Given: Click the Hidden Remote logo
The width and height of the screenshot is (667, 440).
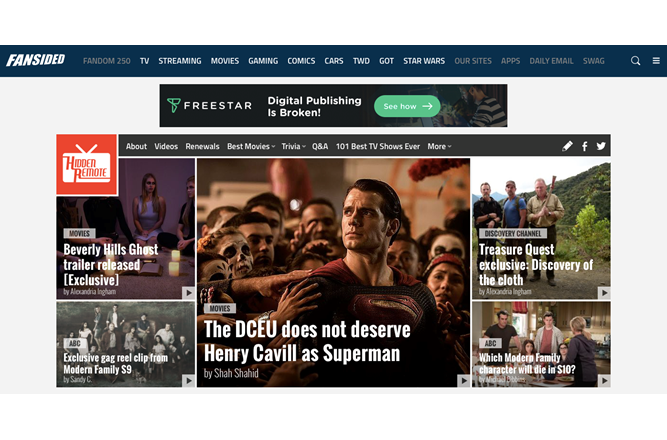Looking at the screenshot, I should coord(87,165).
